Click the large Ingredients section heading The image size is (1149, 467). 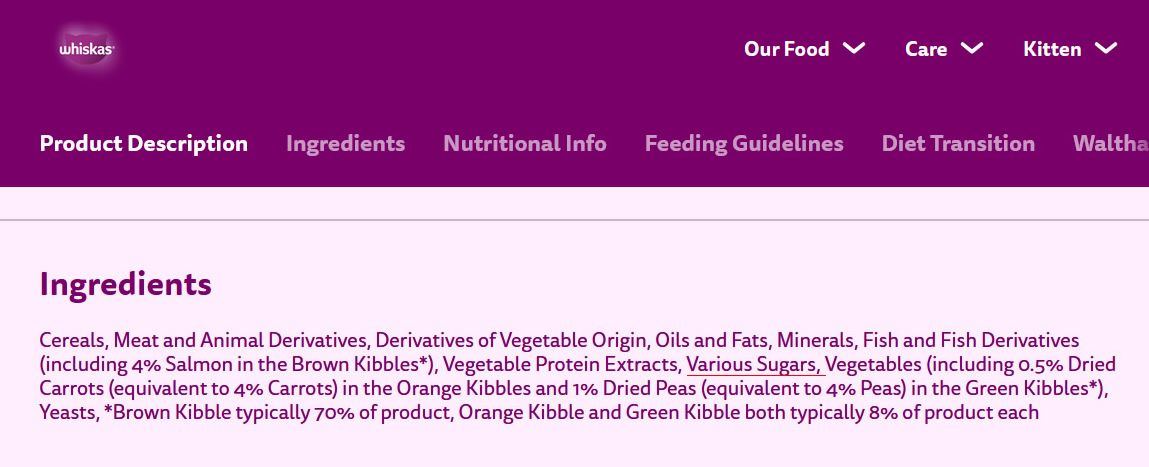tap(126, 284)
